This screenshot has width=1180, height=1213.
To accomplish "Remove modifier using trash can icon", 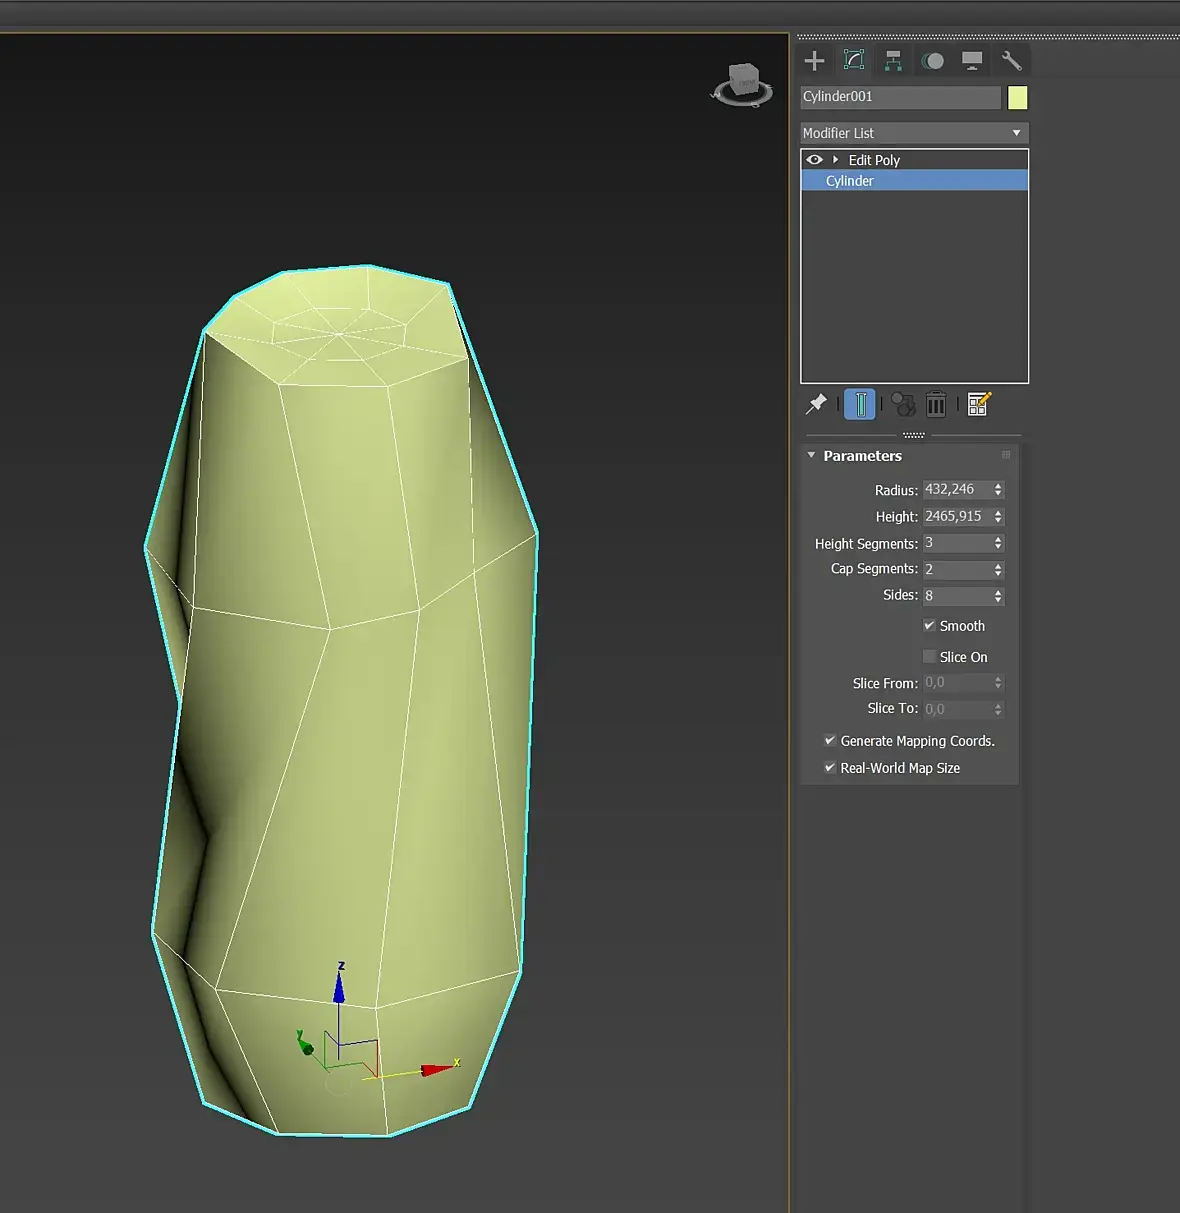I will pyautogui.click(x=935, y=404).
